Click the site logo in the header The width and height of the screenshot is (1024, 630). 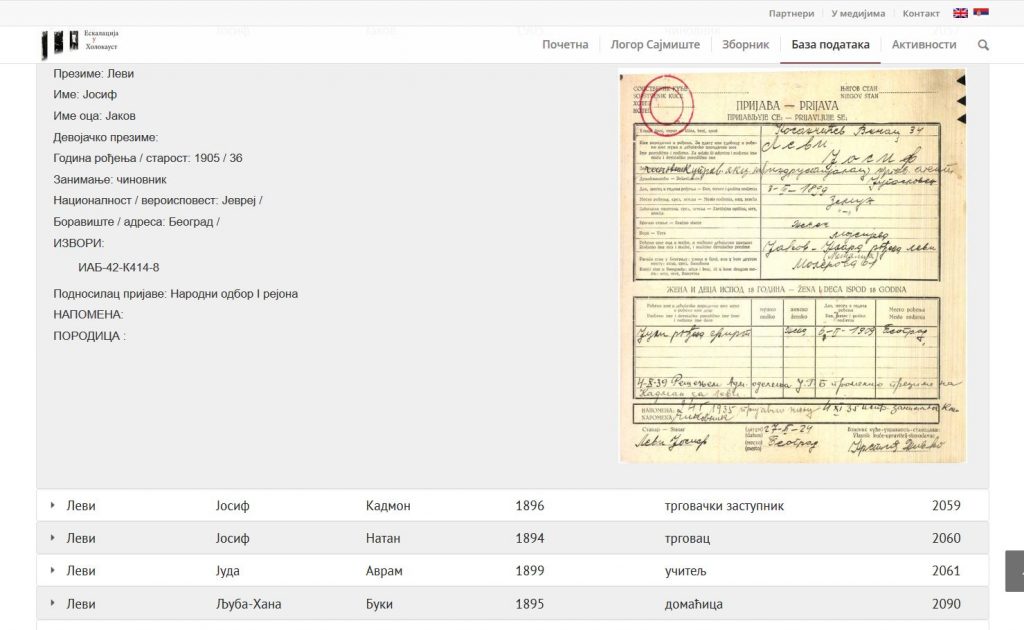80,44
